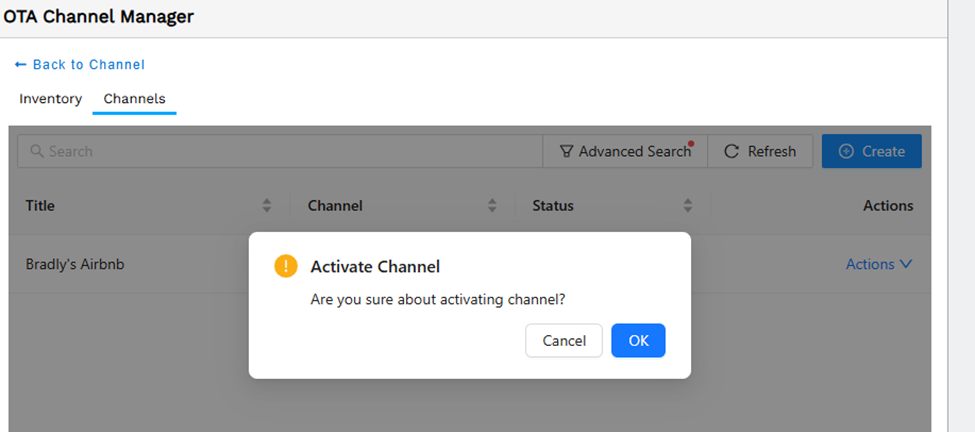This screenshot has width=975, height=432.
Task: Confirm activation with OK button
Action: tap(638, 341)
